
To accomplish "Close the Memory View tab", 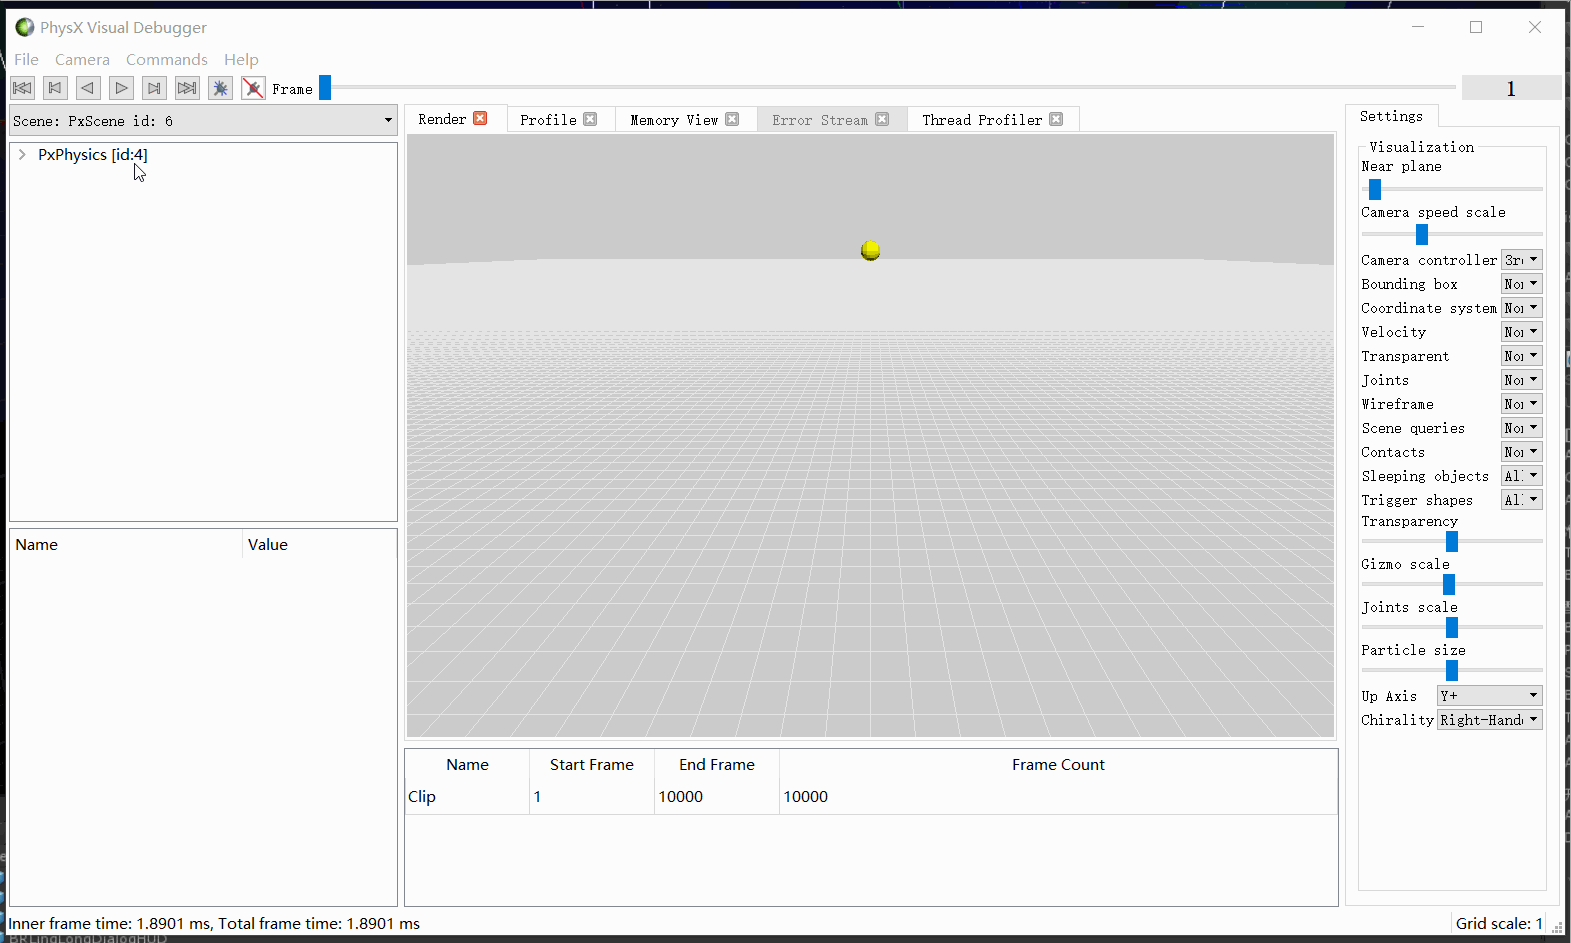I will [732, 119].
